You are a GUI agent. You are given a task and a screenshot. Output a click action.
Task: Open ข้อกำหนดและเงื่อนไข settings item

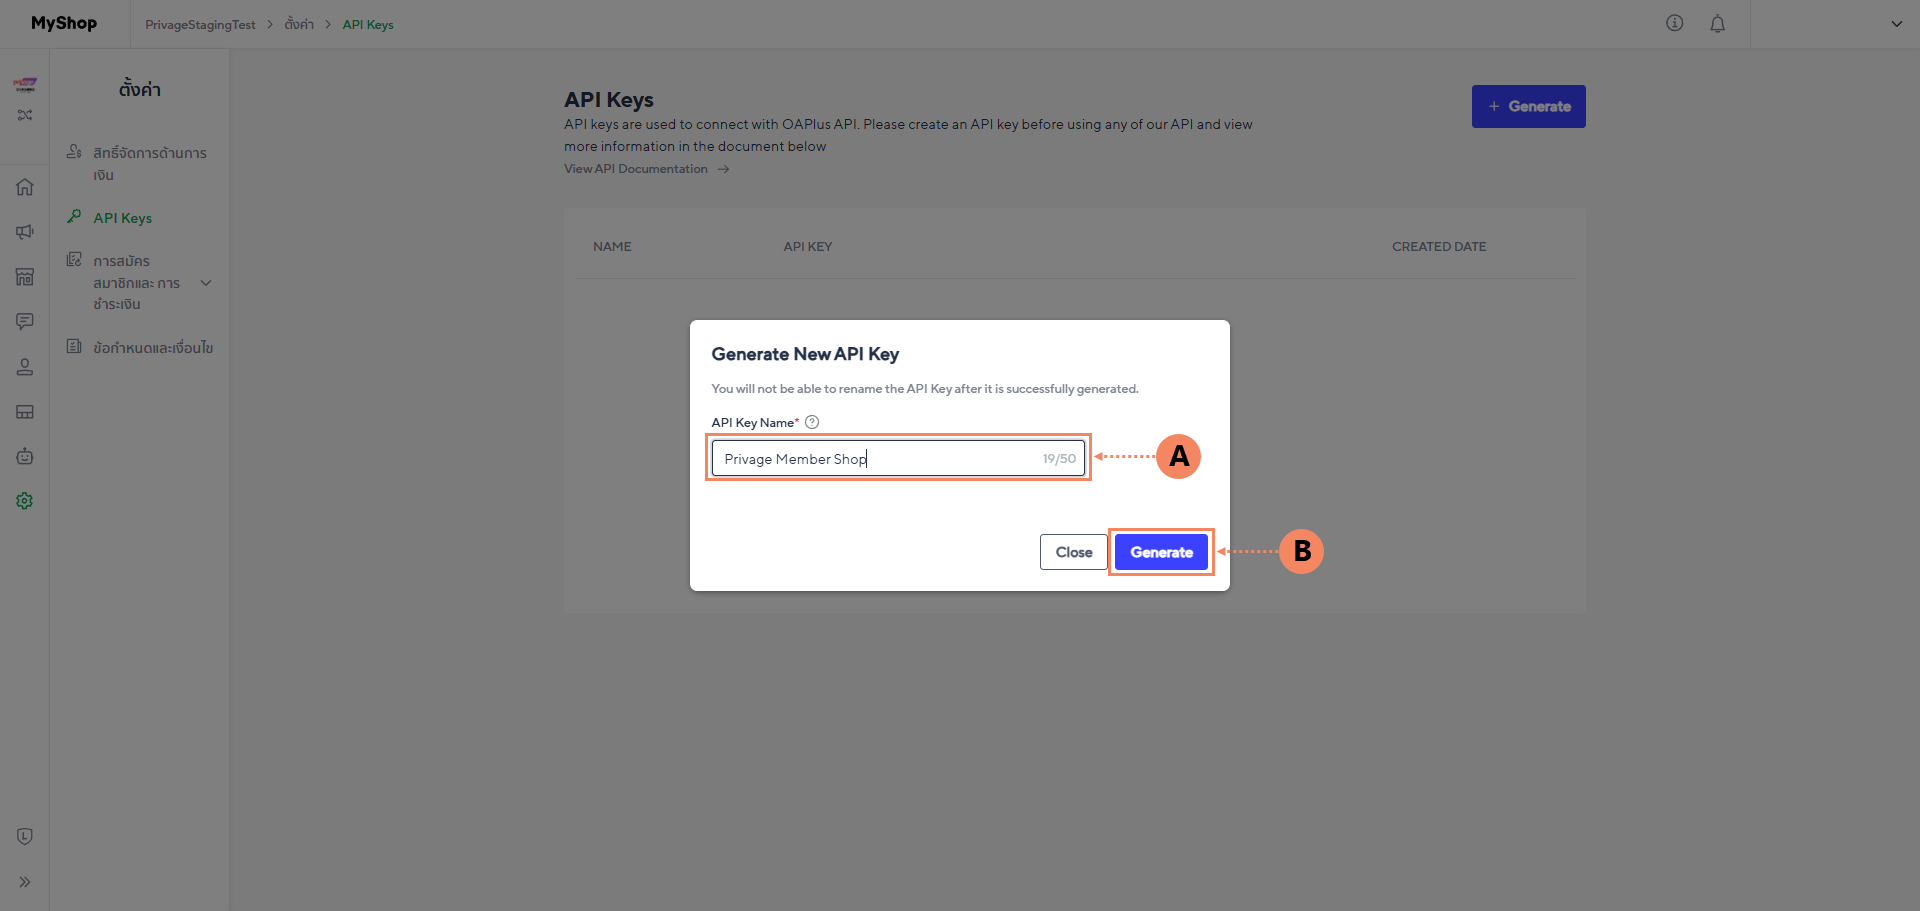pyautogui.click(x=152, y=348)
